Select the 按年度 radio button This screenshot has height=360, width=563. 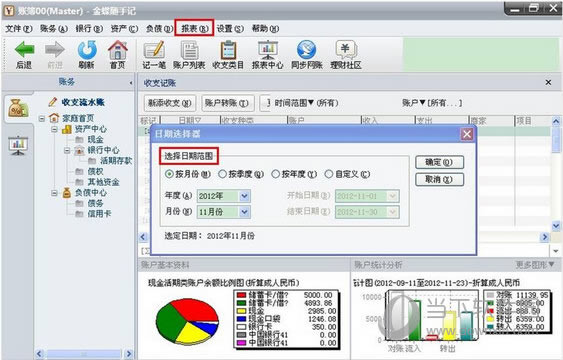click(275, 174)
